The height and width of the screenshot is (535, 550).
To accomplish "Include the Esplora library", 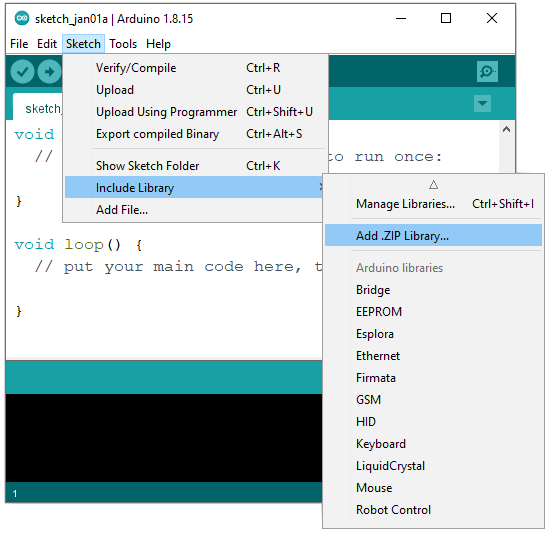I will pyautogui.click(x=433, y=334).
